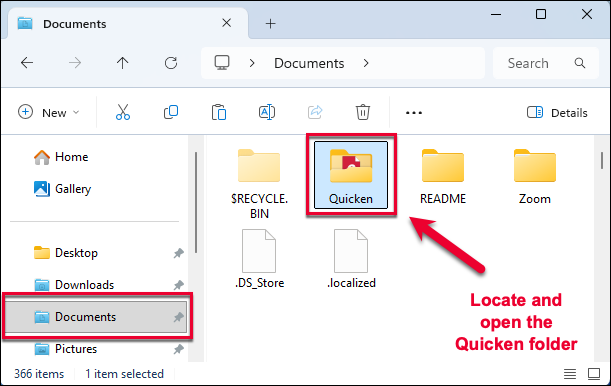611x386 pixels.
Task: Select Documents in the navigation pane
Action: pos(97,317)
